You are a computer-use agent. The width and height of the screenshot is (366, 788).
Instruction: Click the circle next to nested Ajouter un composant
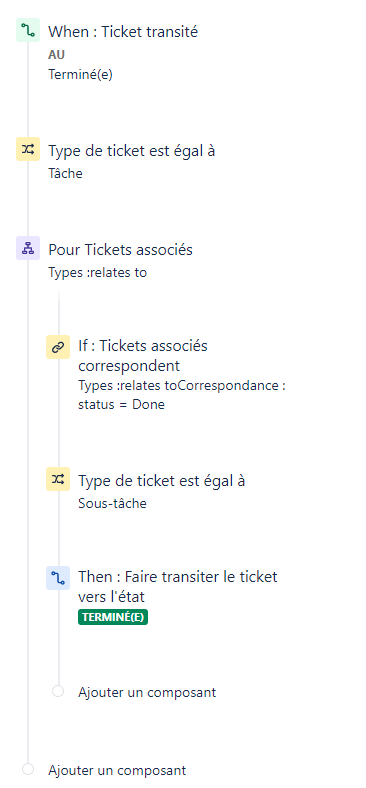coord(58,692)
